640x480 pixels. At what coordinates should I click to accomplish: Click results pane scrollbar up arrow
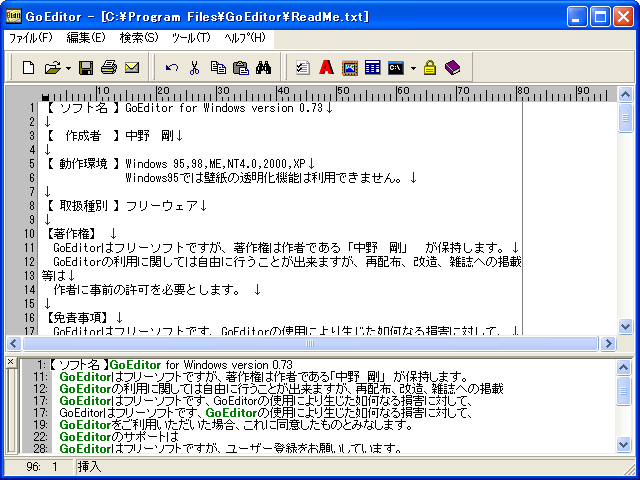(x=623, y=367)
